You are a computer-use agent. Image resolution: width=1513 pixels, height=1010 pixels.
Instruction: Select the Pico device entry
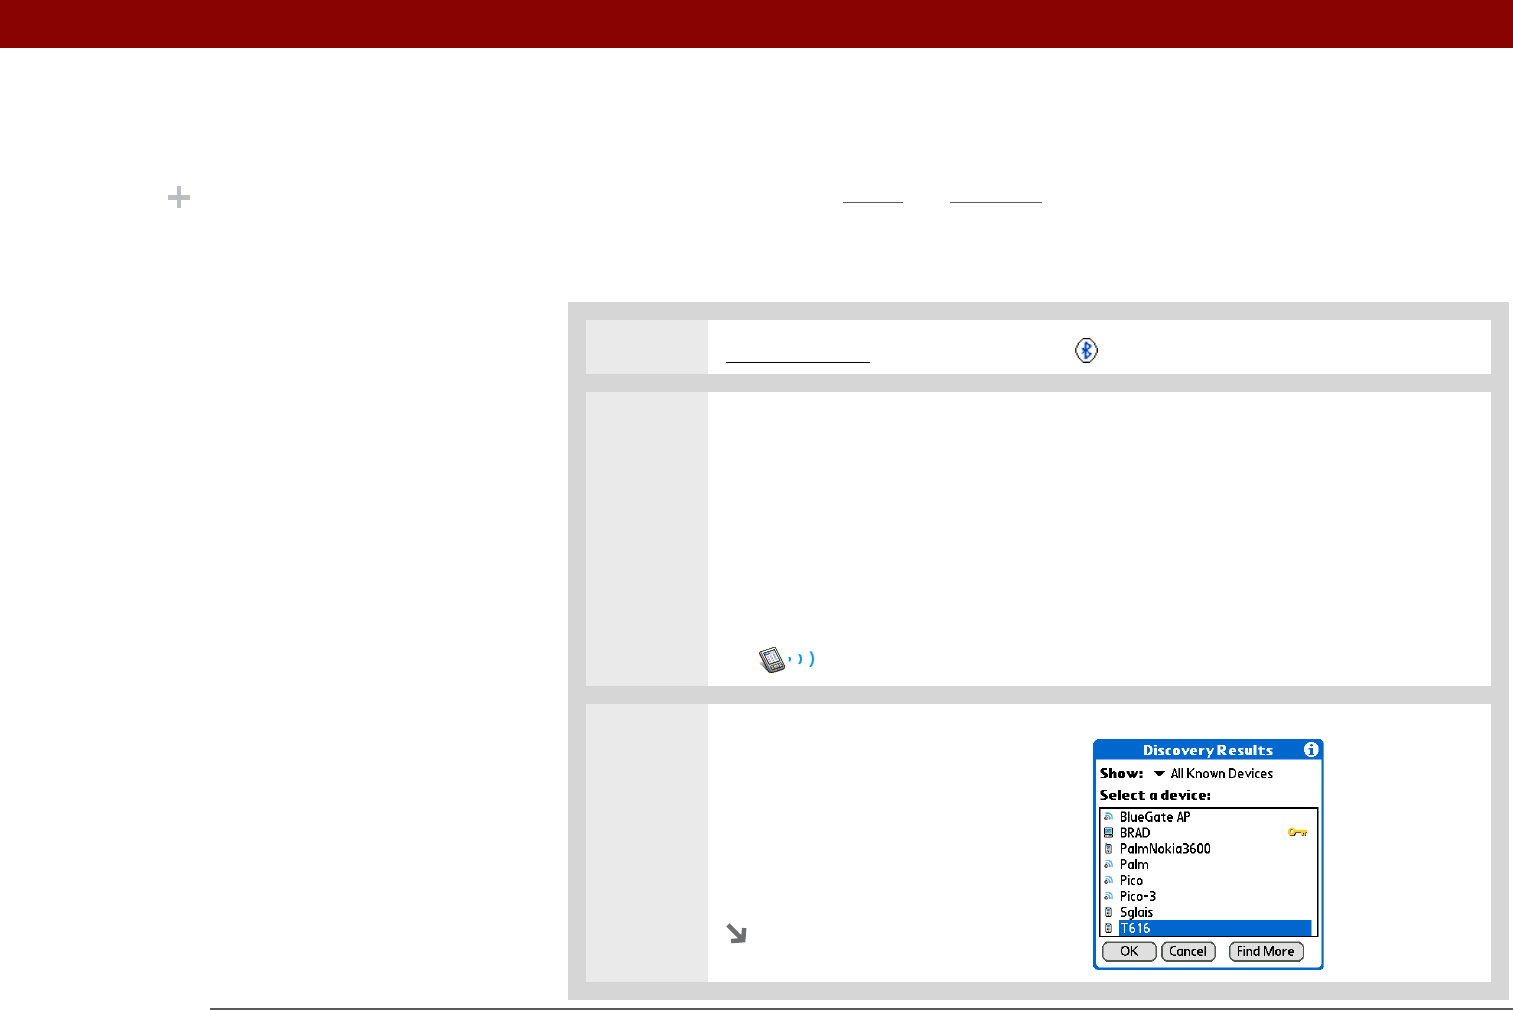1131,881
